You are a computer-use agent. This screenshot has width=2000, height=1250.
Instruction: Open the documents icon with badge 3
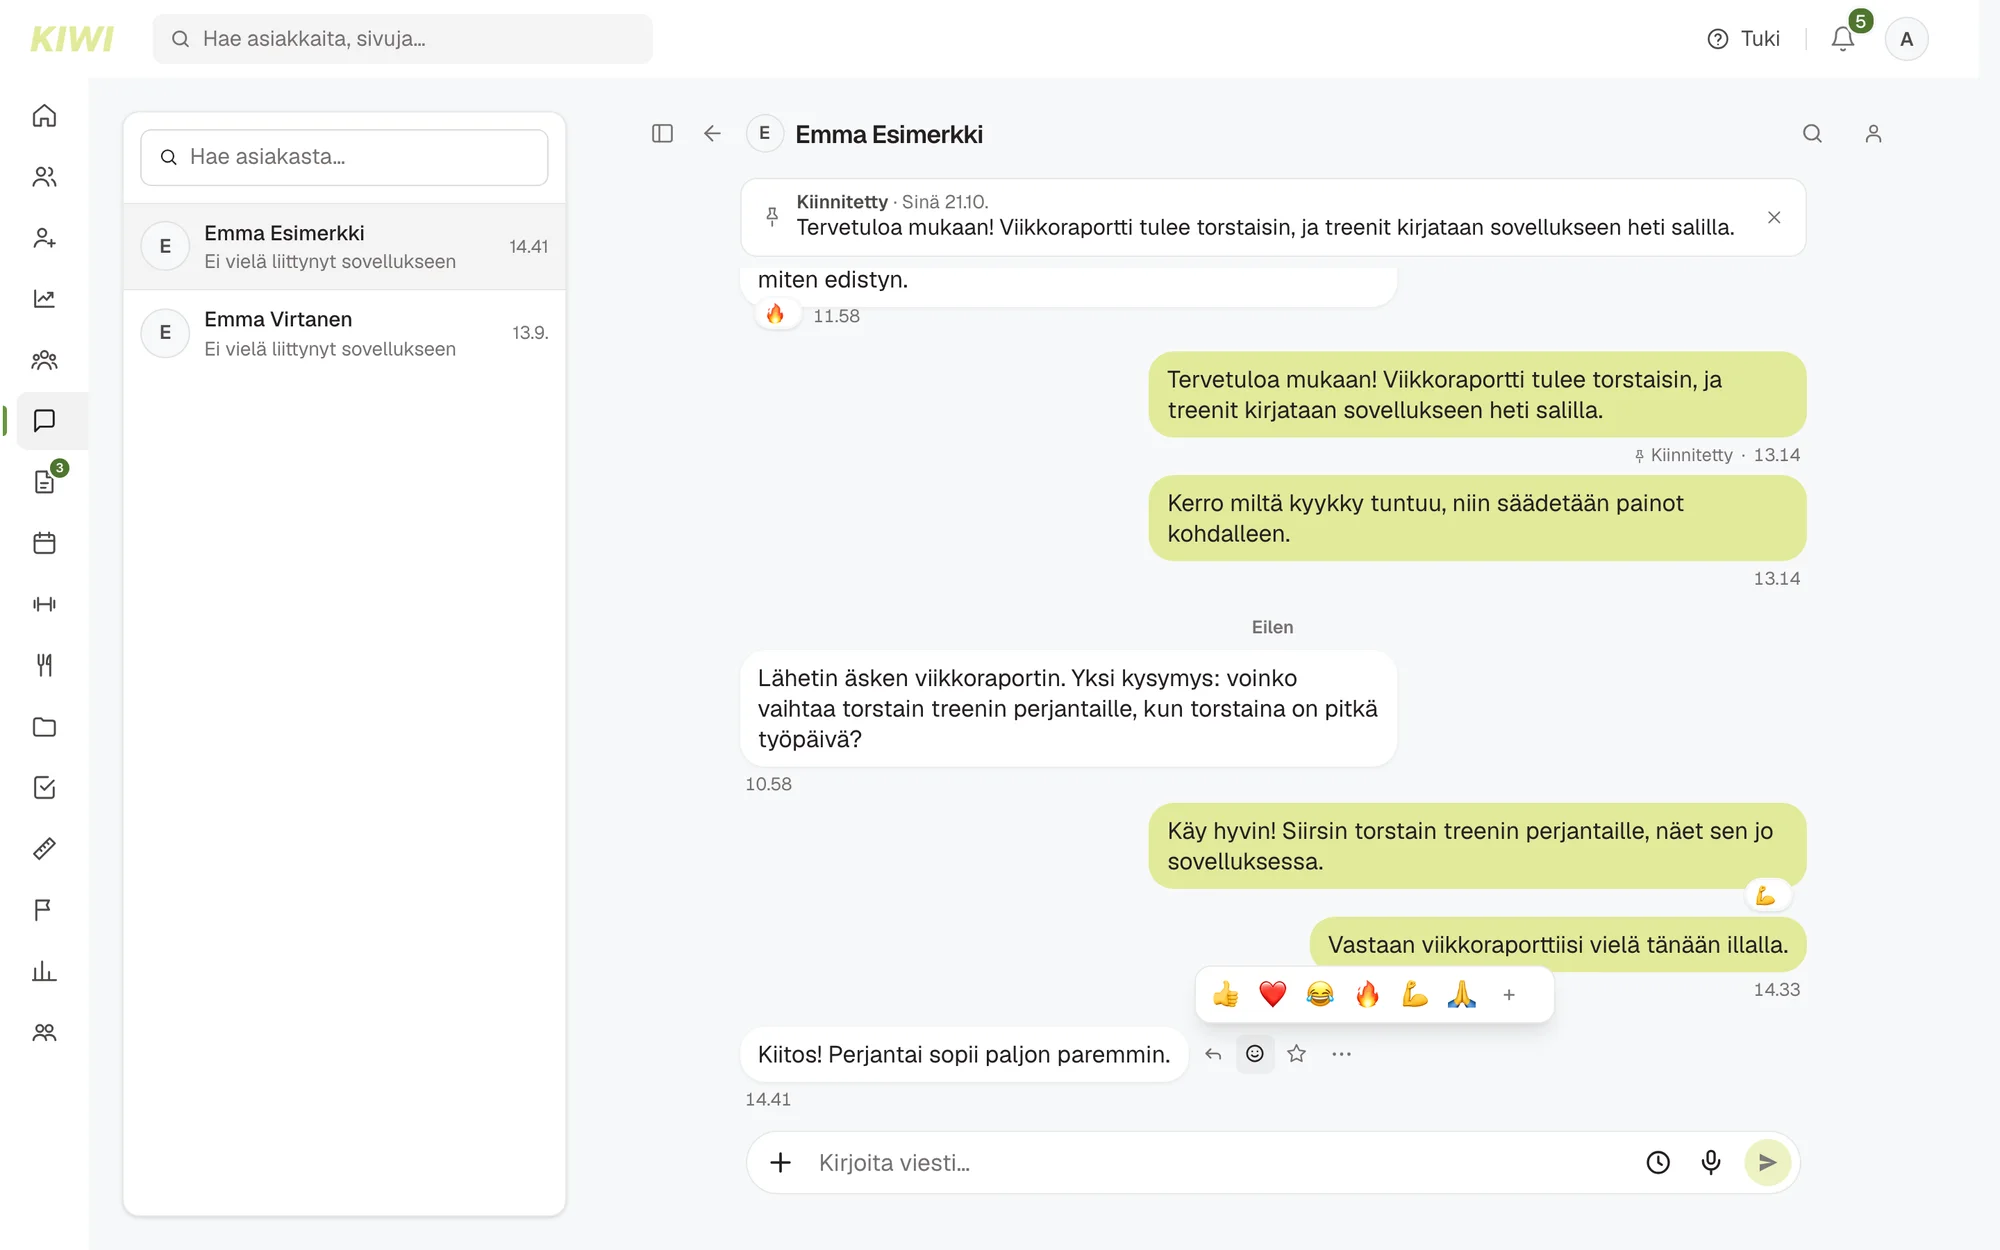click(x=44, y=482)
